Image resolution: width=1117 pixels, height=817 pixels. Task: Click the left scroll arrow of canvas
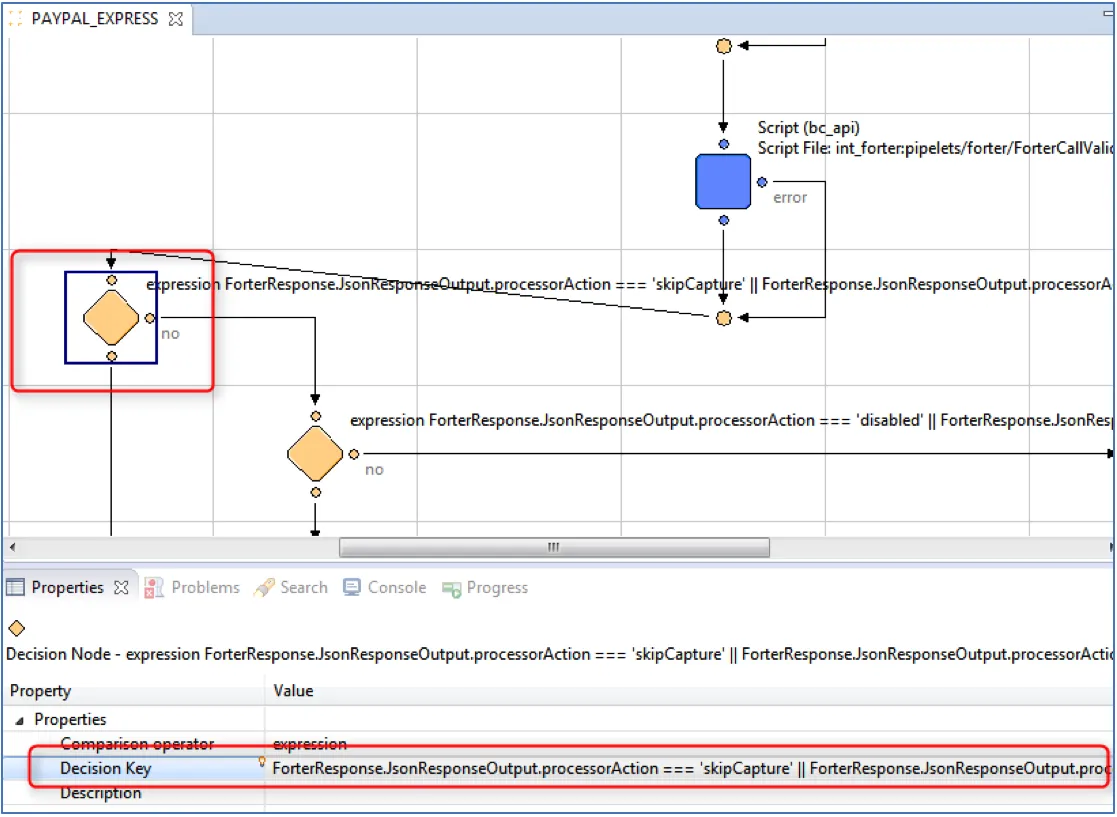(12, 547)
